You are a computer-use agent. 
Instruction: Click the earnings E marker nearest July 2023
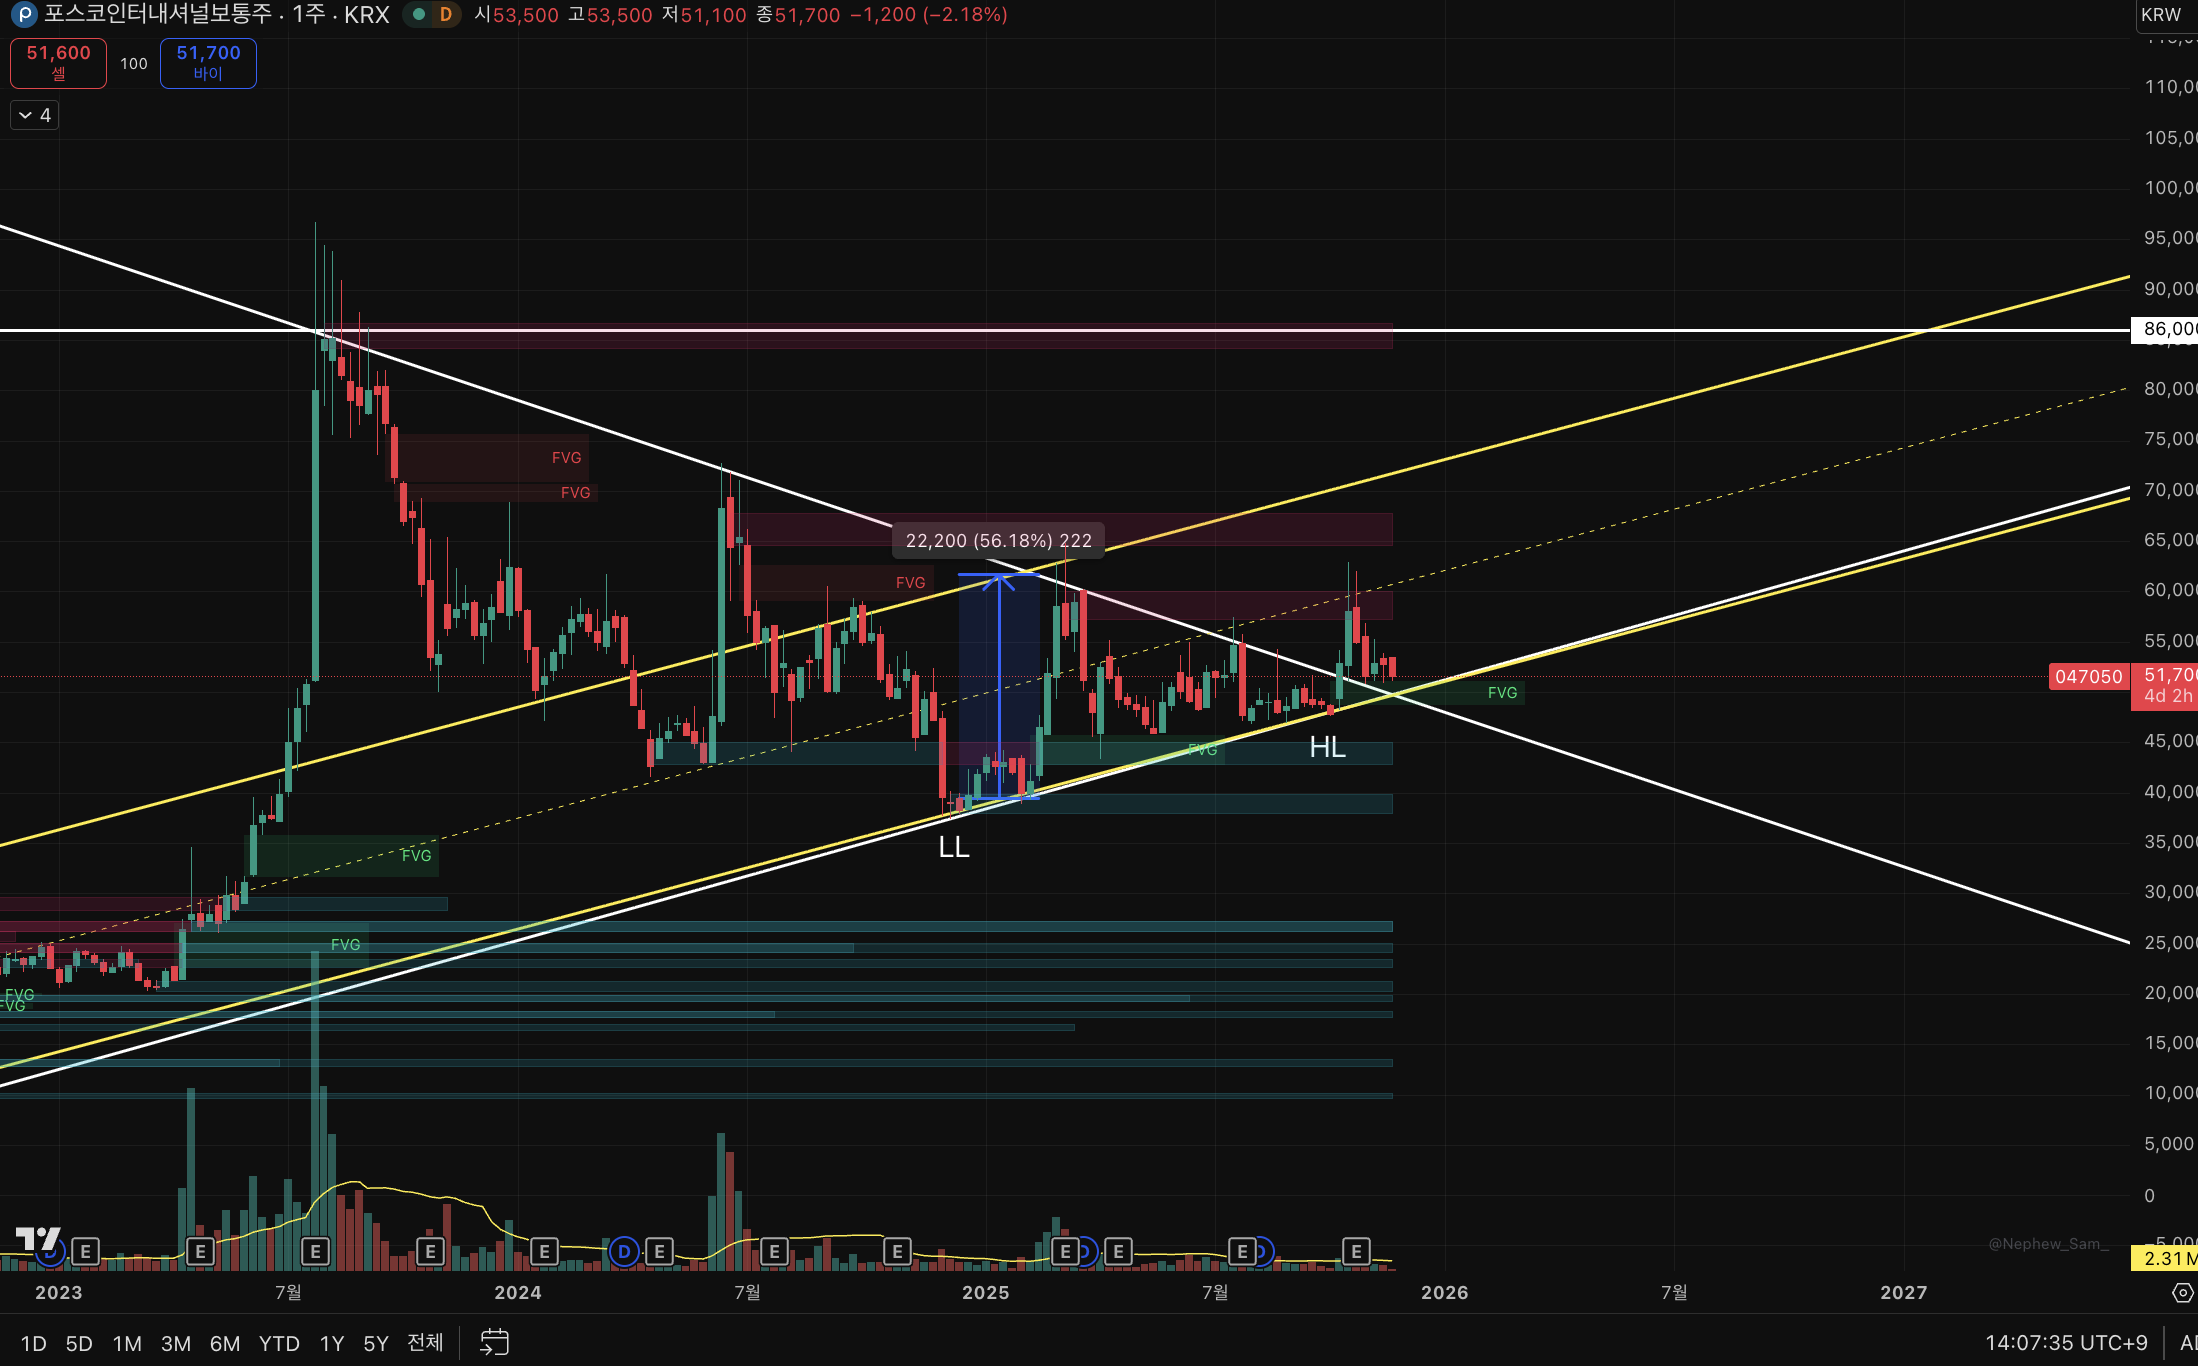pyautogui.click(x=315, y=1251)
